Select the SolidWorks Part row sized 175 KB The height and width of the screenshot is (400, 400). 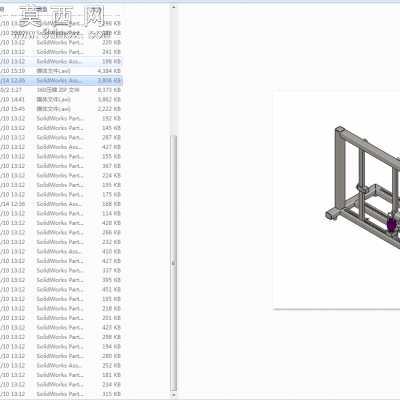pyautogui.click(x=61, y=194)
